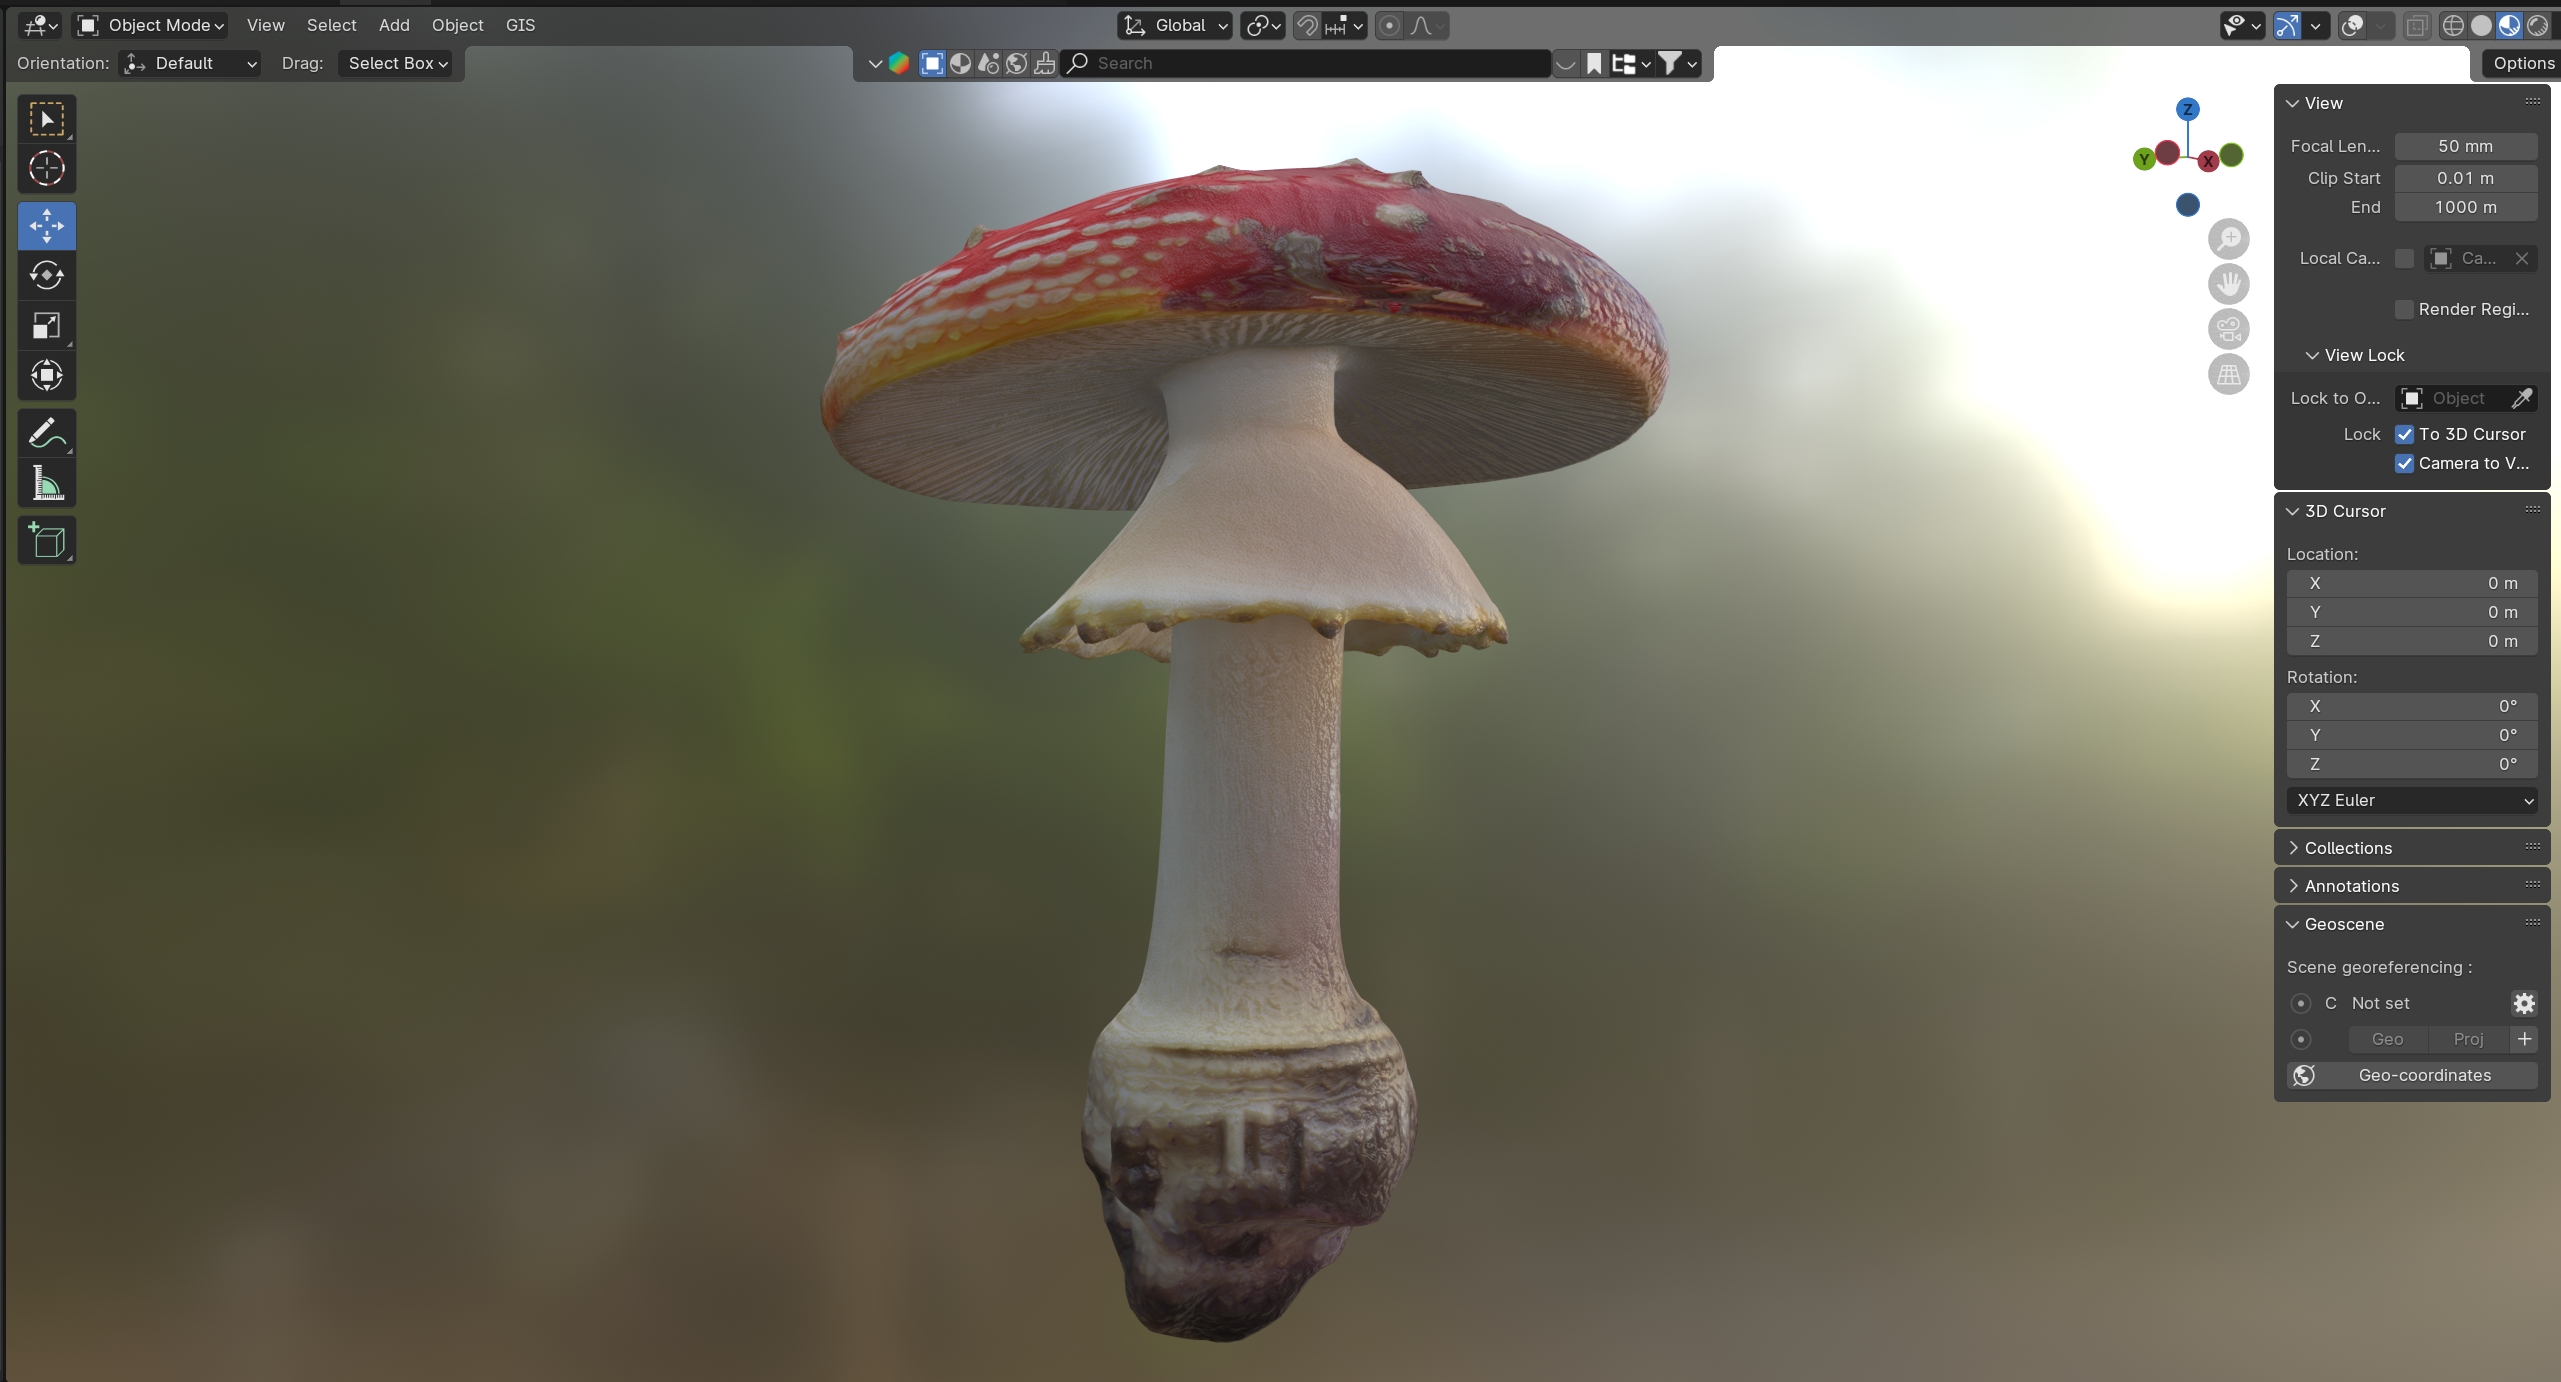Enable the Render Region checkbox
This screenshot has width=2561, height=1382.
(x=2404, y=309)
